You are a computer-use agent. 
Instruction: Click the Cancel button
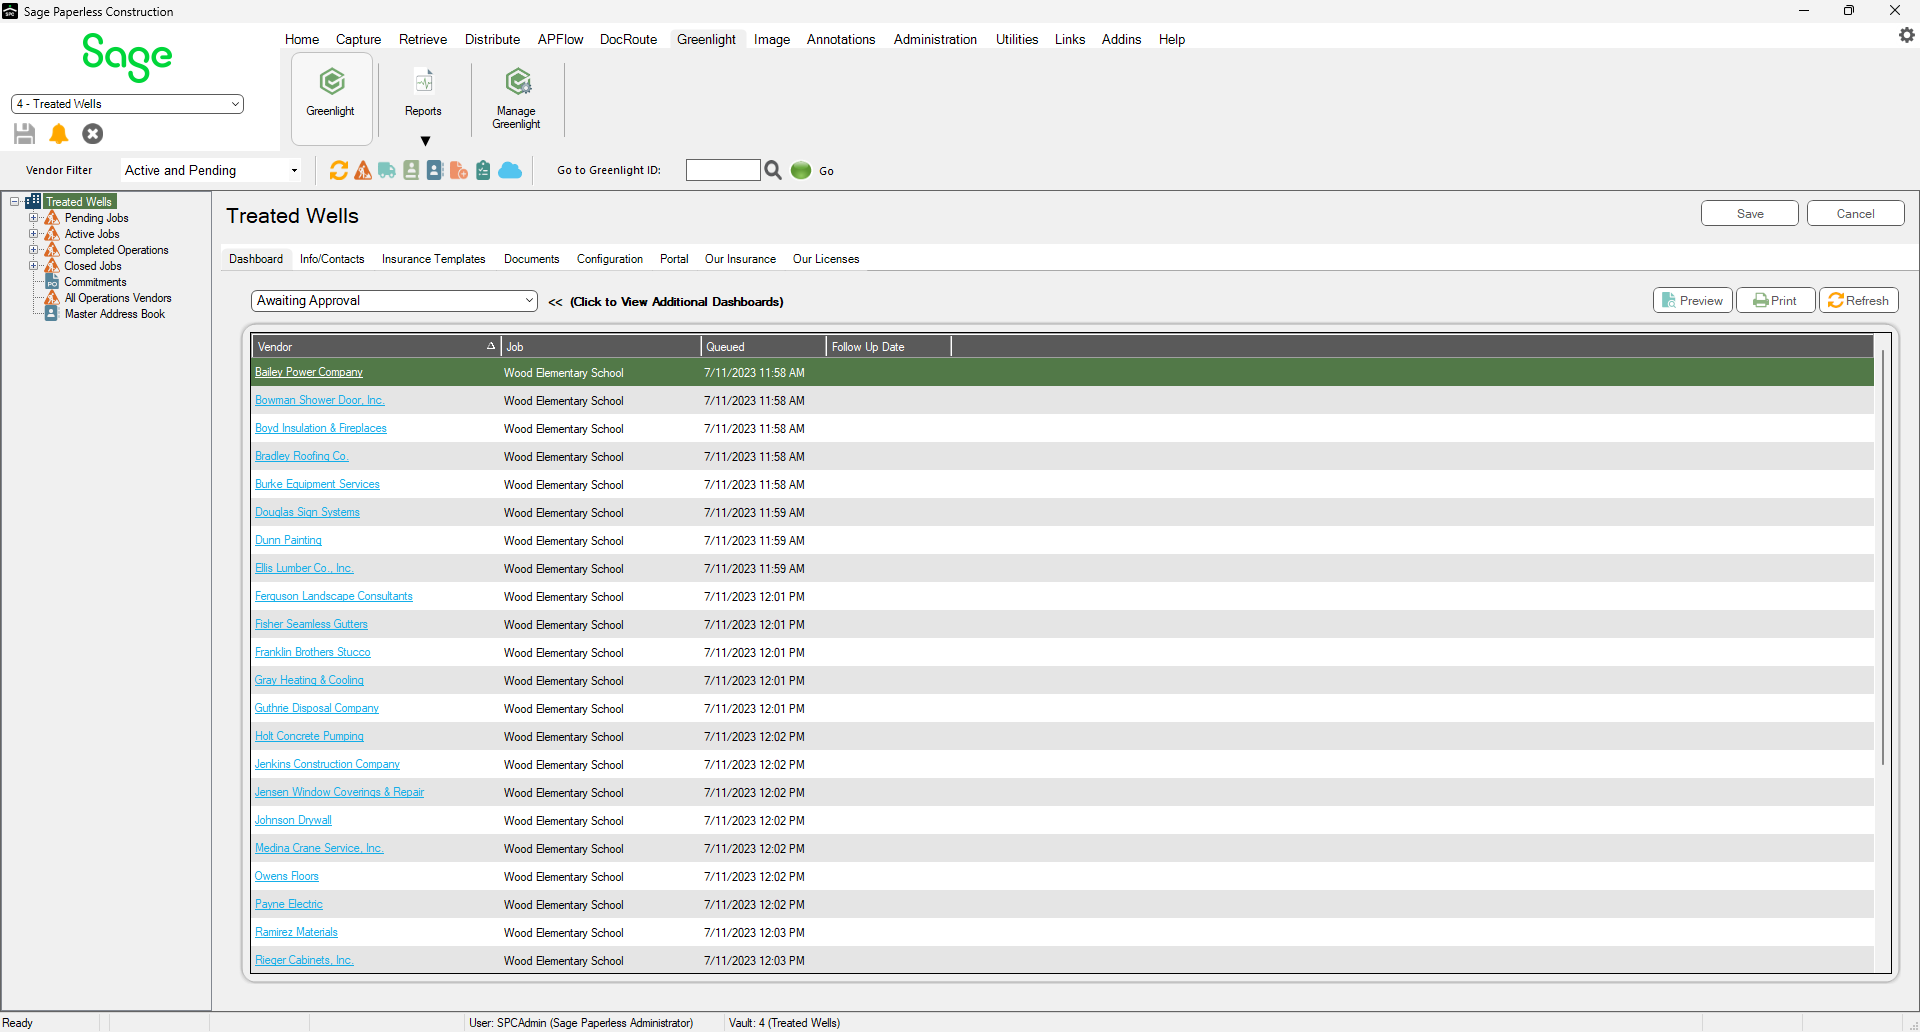pos(1855,214)
